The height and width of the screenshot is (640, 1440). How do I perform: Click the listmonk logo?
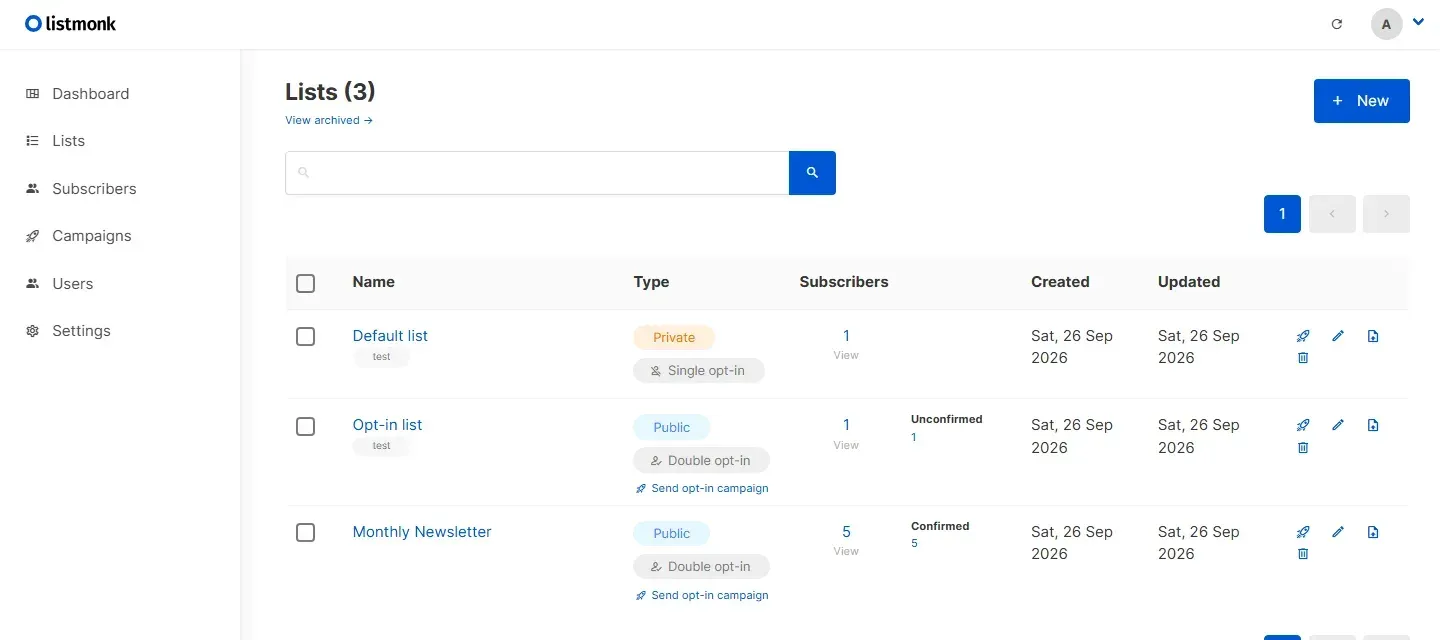tap(71, 23)
